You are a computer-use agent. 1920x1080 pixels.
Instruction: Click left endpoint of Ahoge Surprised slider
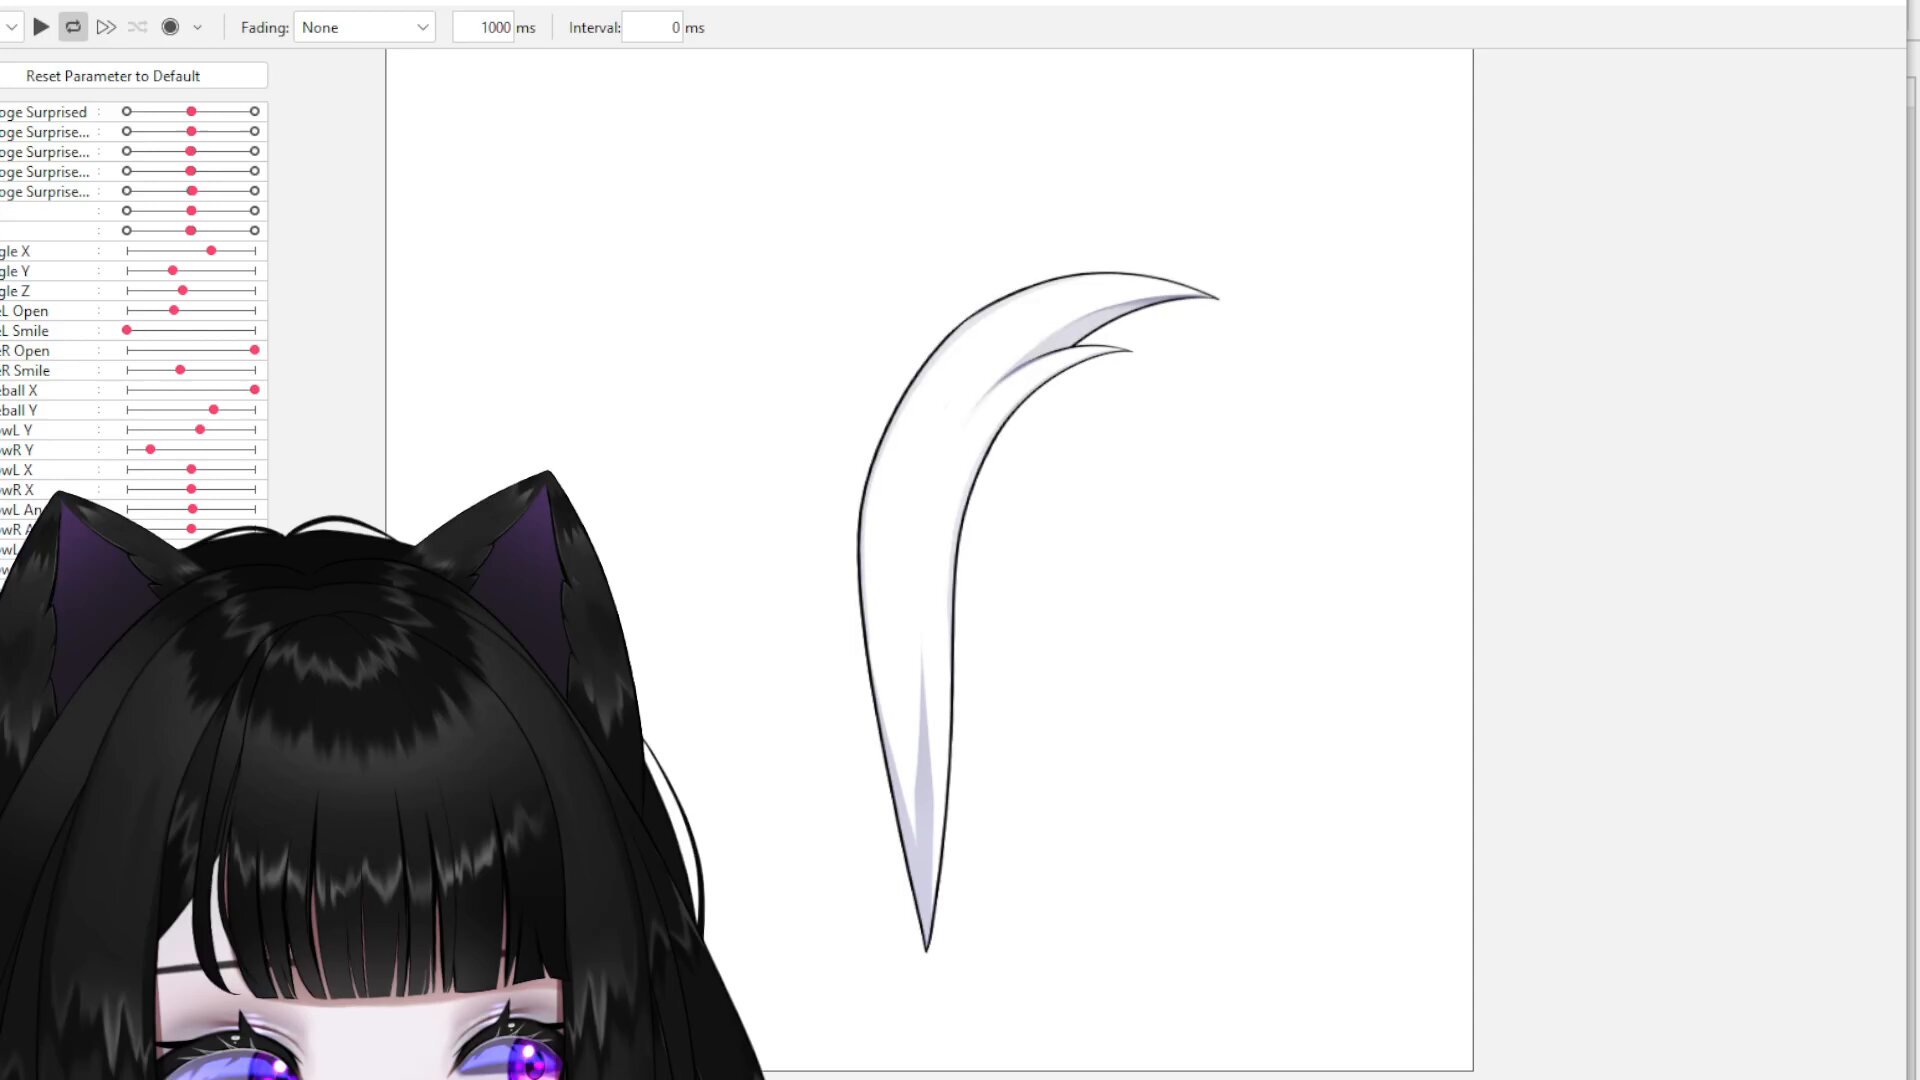[127, 112]
